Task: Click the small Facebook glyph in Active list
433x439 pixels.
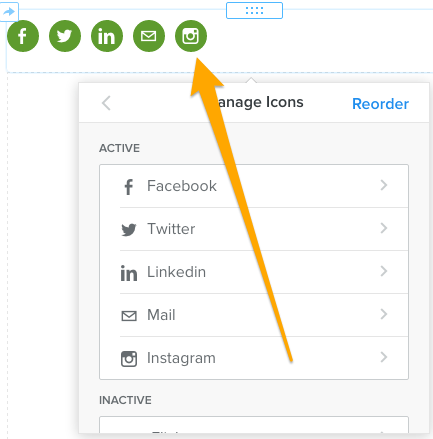Action: (129, 187)
